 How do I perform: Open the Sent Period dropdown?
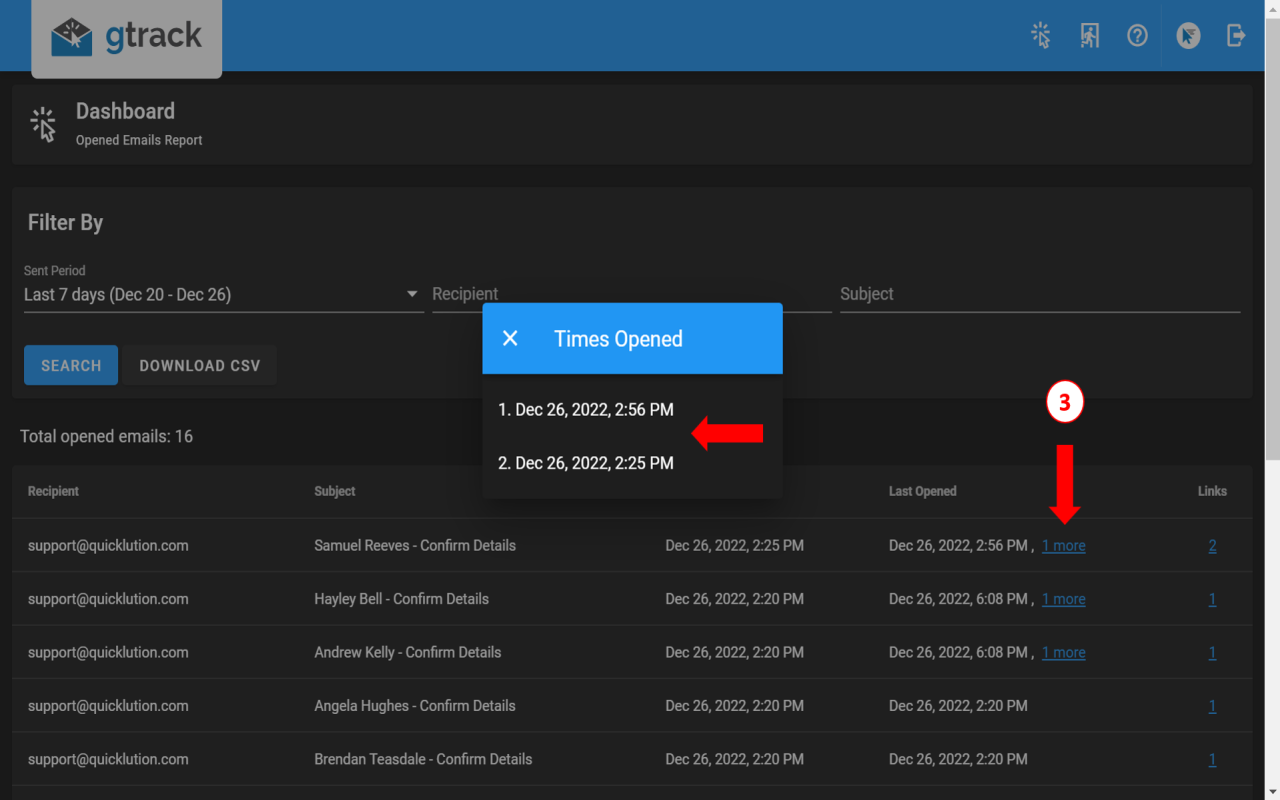click(x=411, y=293)
